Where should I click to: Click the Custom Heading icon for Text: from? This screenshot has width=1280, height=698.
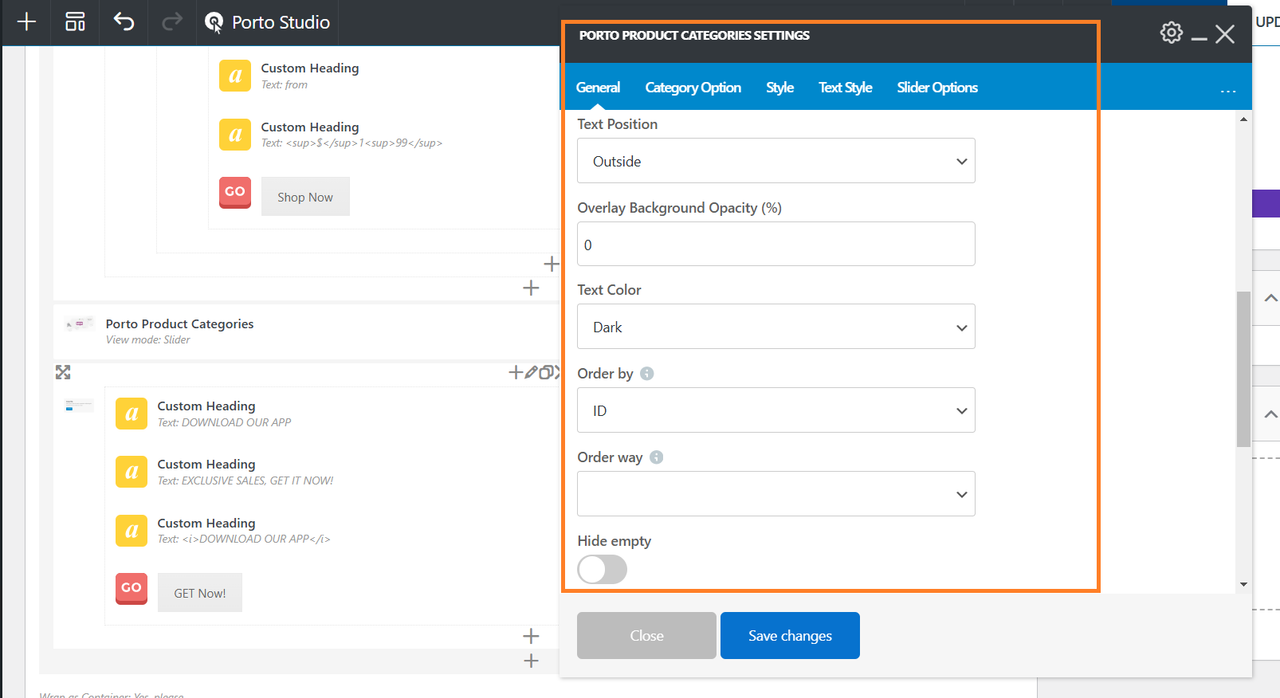(235, 76)
